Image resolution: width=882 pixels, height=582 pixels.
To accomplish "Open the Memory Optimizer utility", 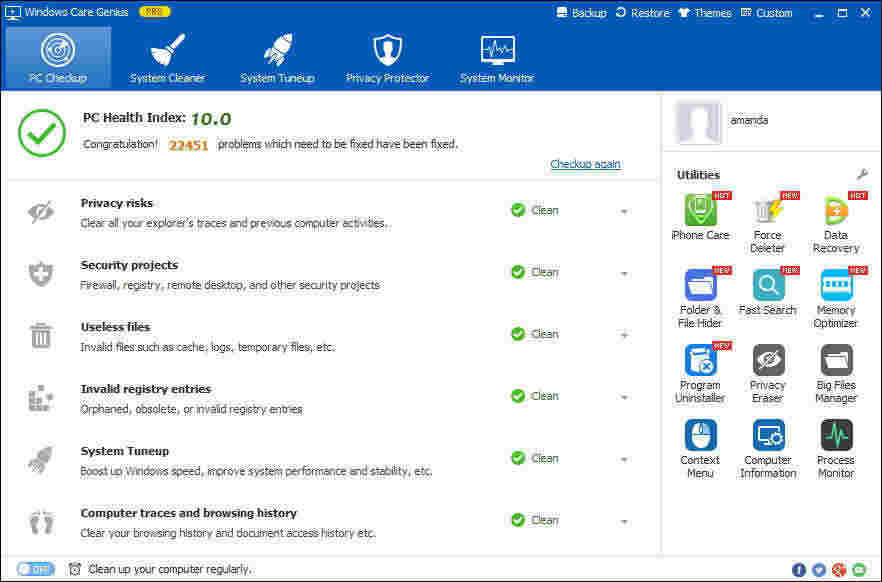I will [x=836, y=298].
